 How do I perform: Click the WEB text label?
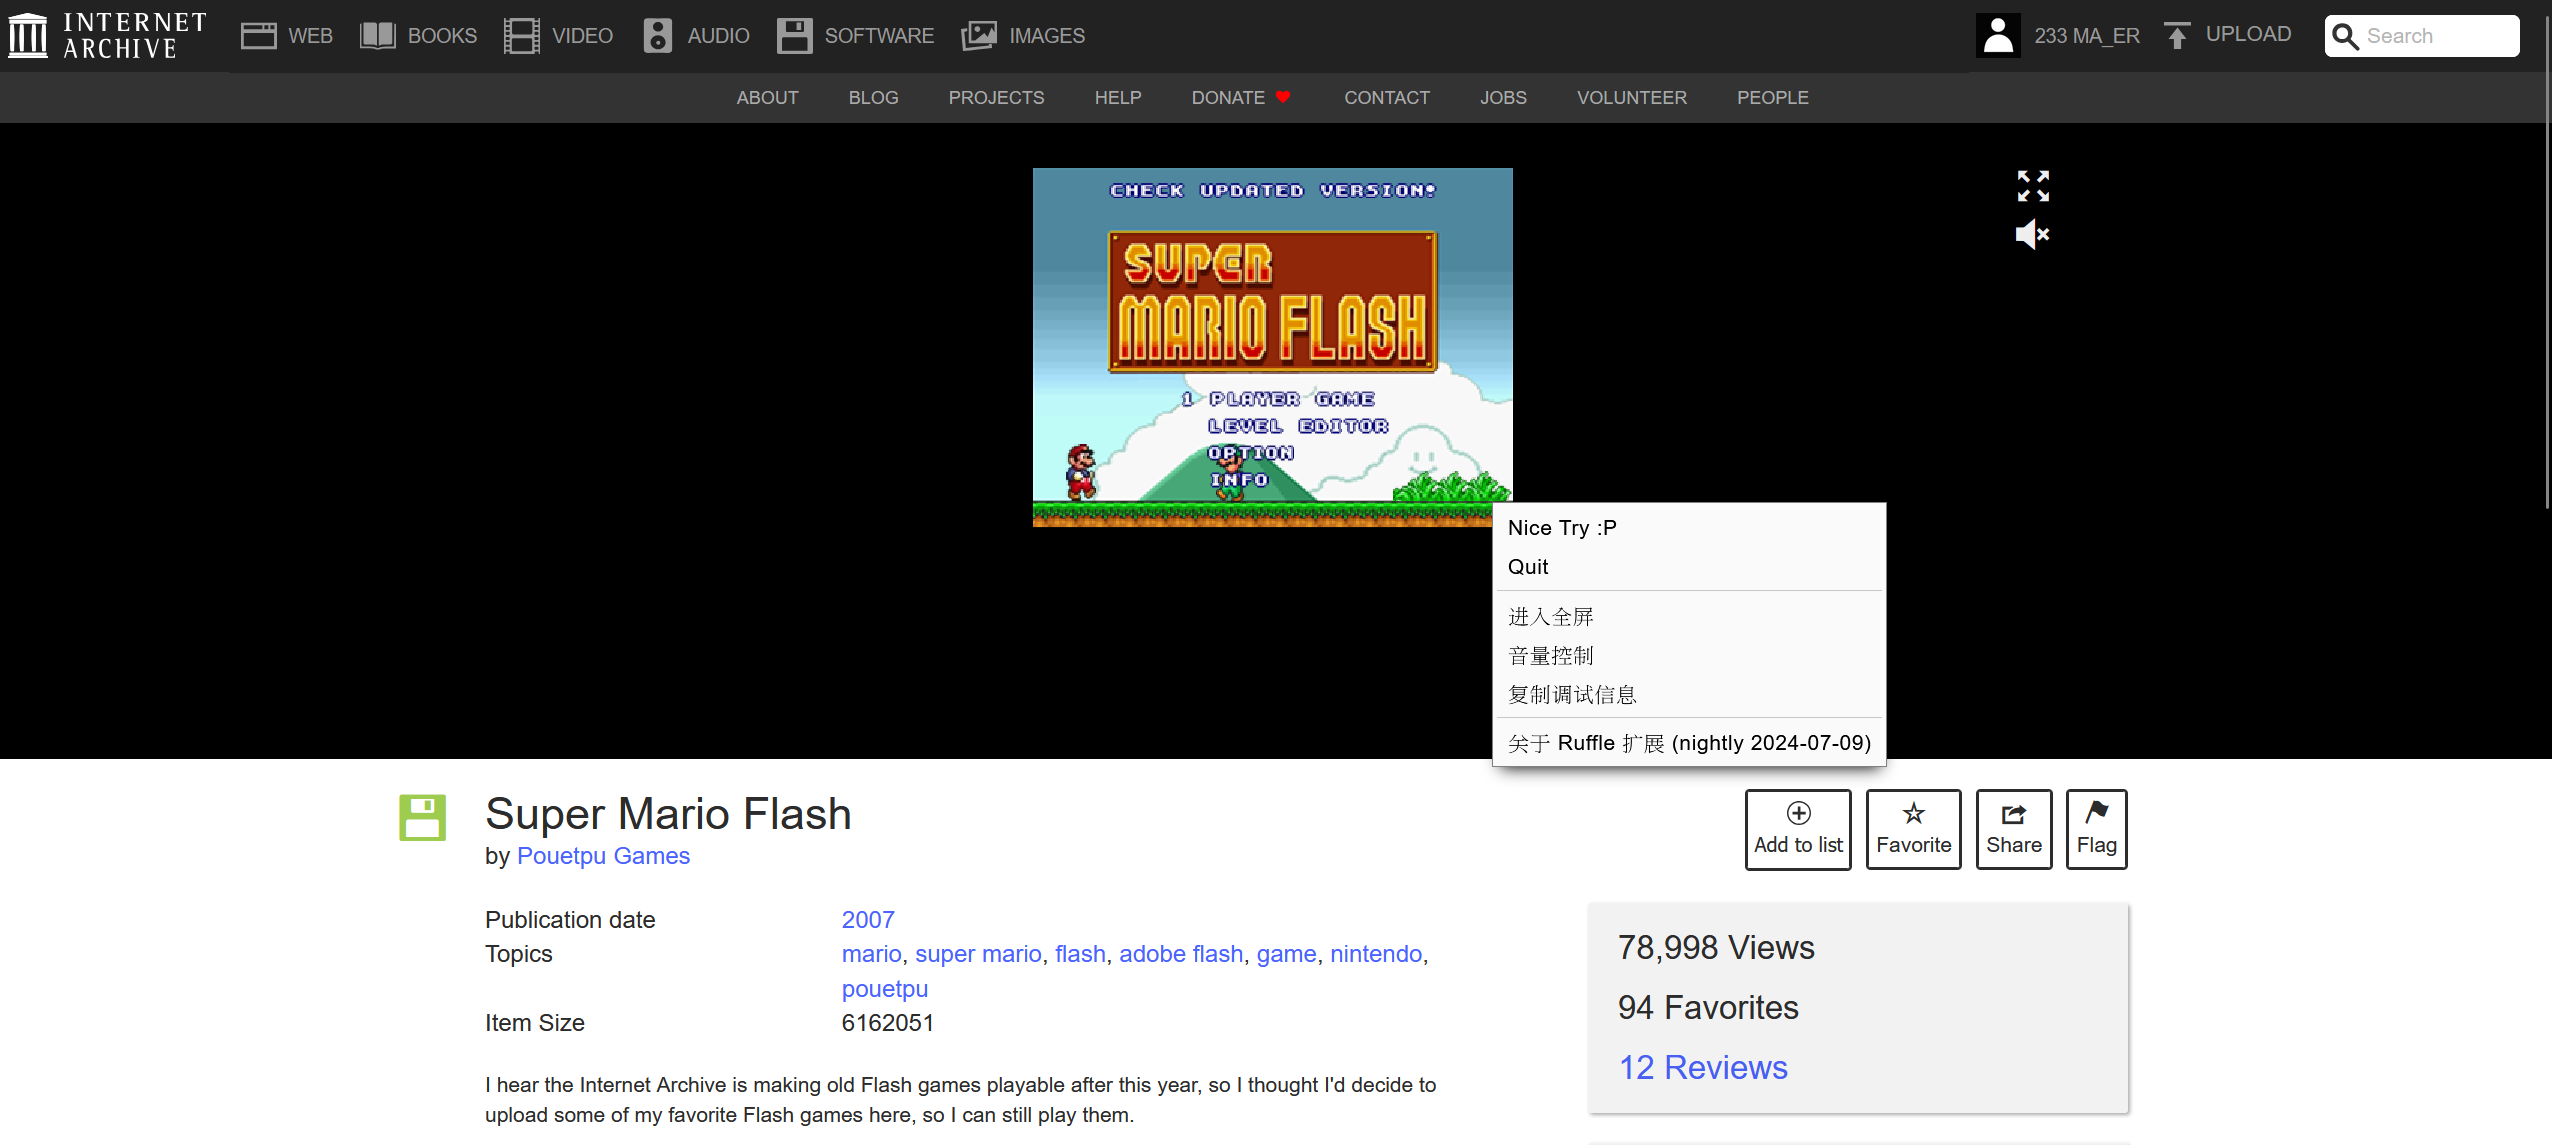pyautogui.click(x=310, y=36)
